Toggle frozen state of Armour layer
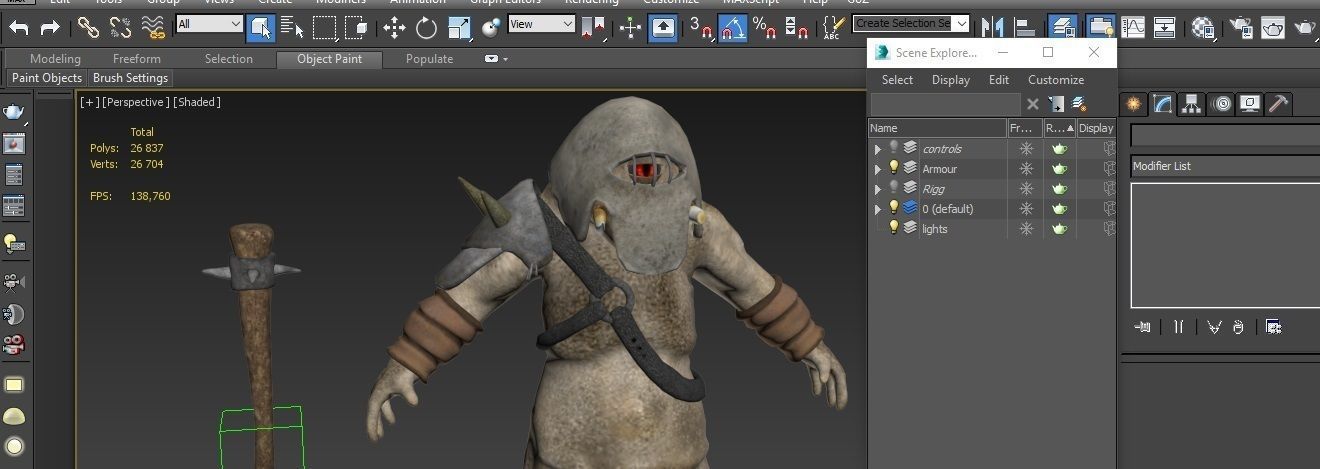The image size is (1320, 469). point(1026,169)
